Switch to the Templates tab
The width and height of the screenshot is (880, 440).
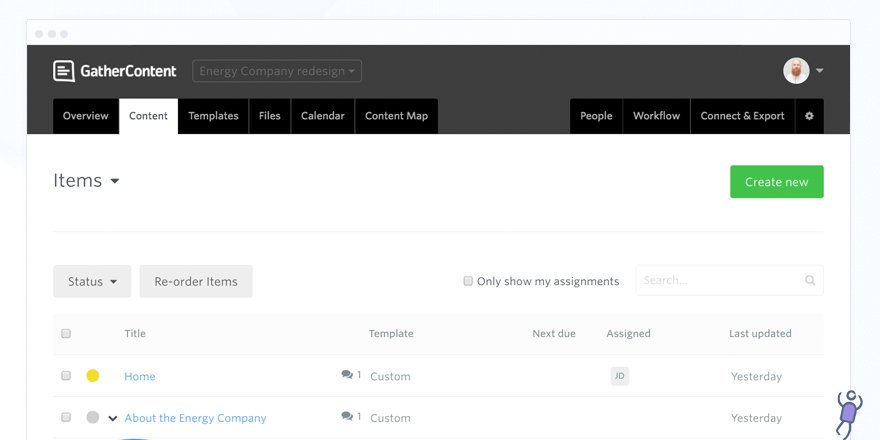[x=213, y=116]
